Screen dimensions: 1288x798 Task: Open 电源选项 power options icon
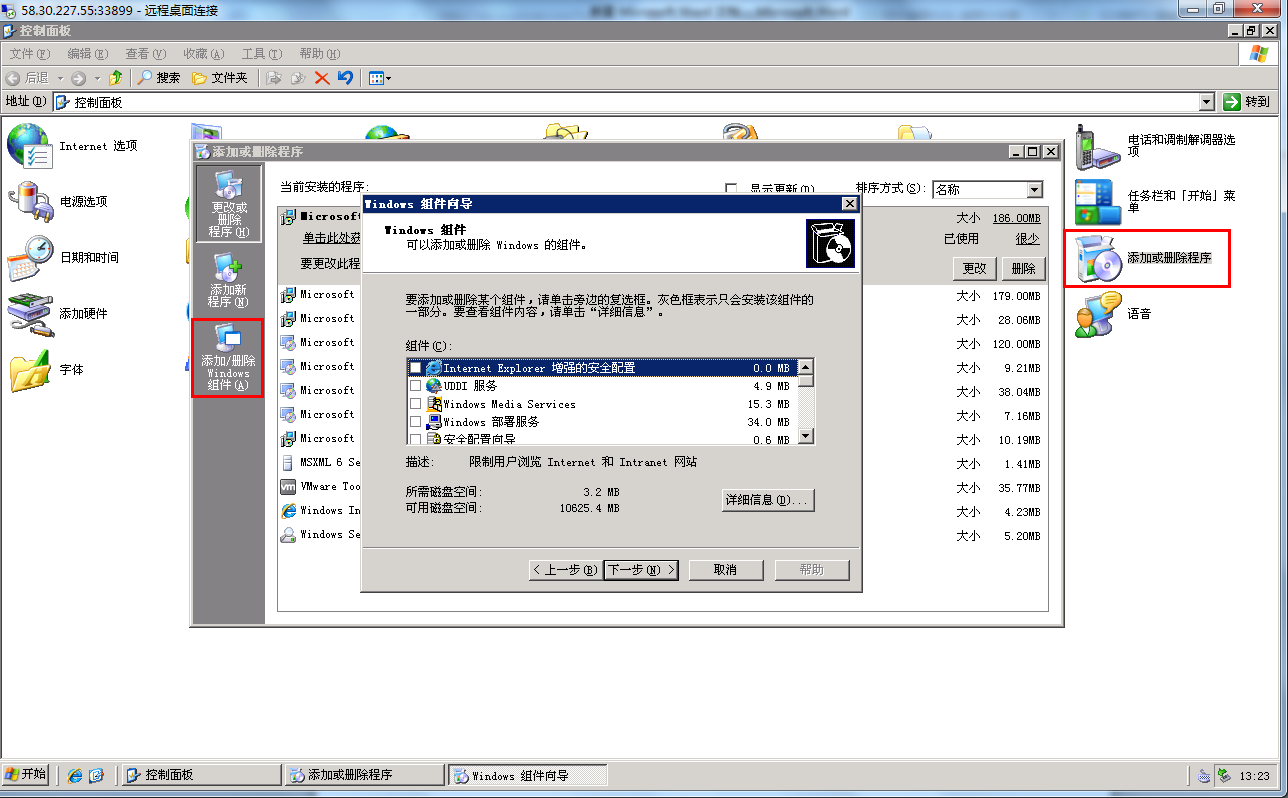[x=28, y=202]
